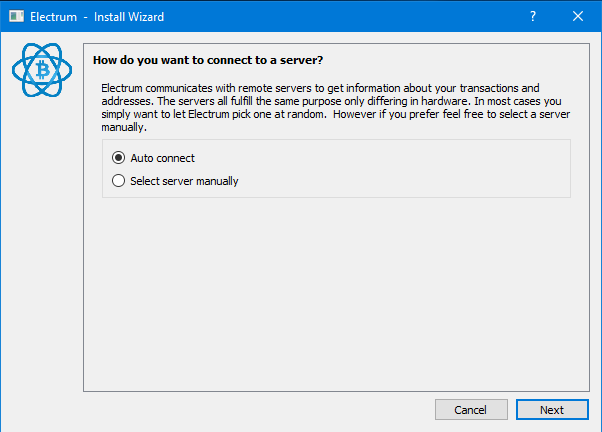Click the "Select server manually" label text
602x432 pixels.
point(184,181)
